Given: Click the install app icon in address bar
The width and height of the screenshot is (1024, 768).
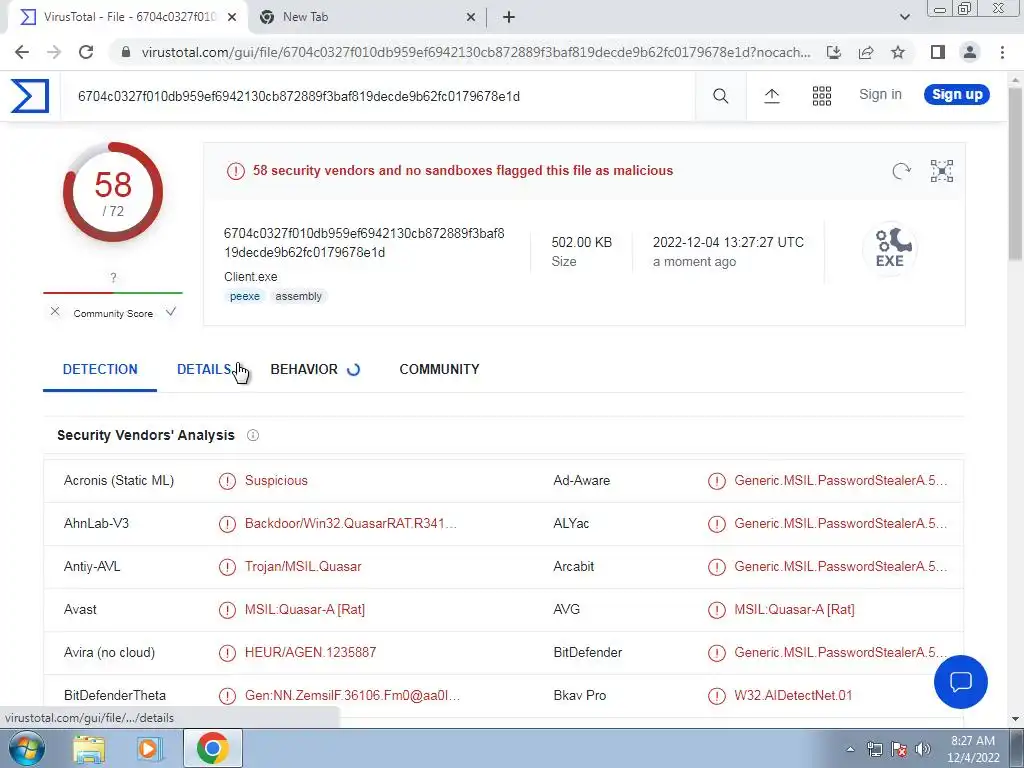Looking at the screenshot, I should click(834, 52).
